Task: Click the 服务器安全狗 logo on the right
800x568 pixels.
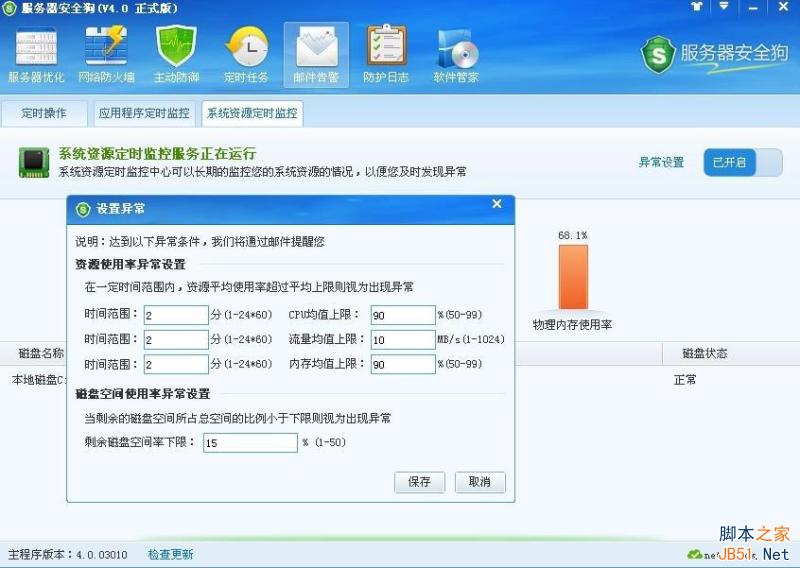Action: 714,54
